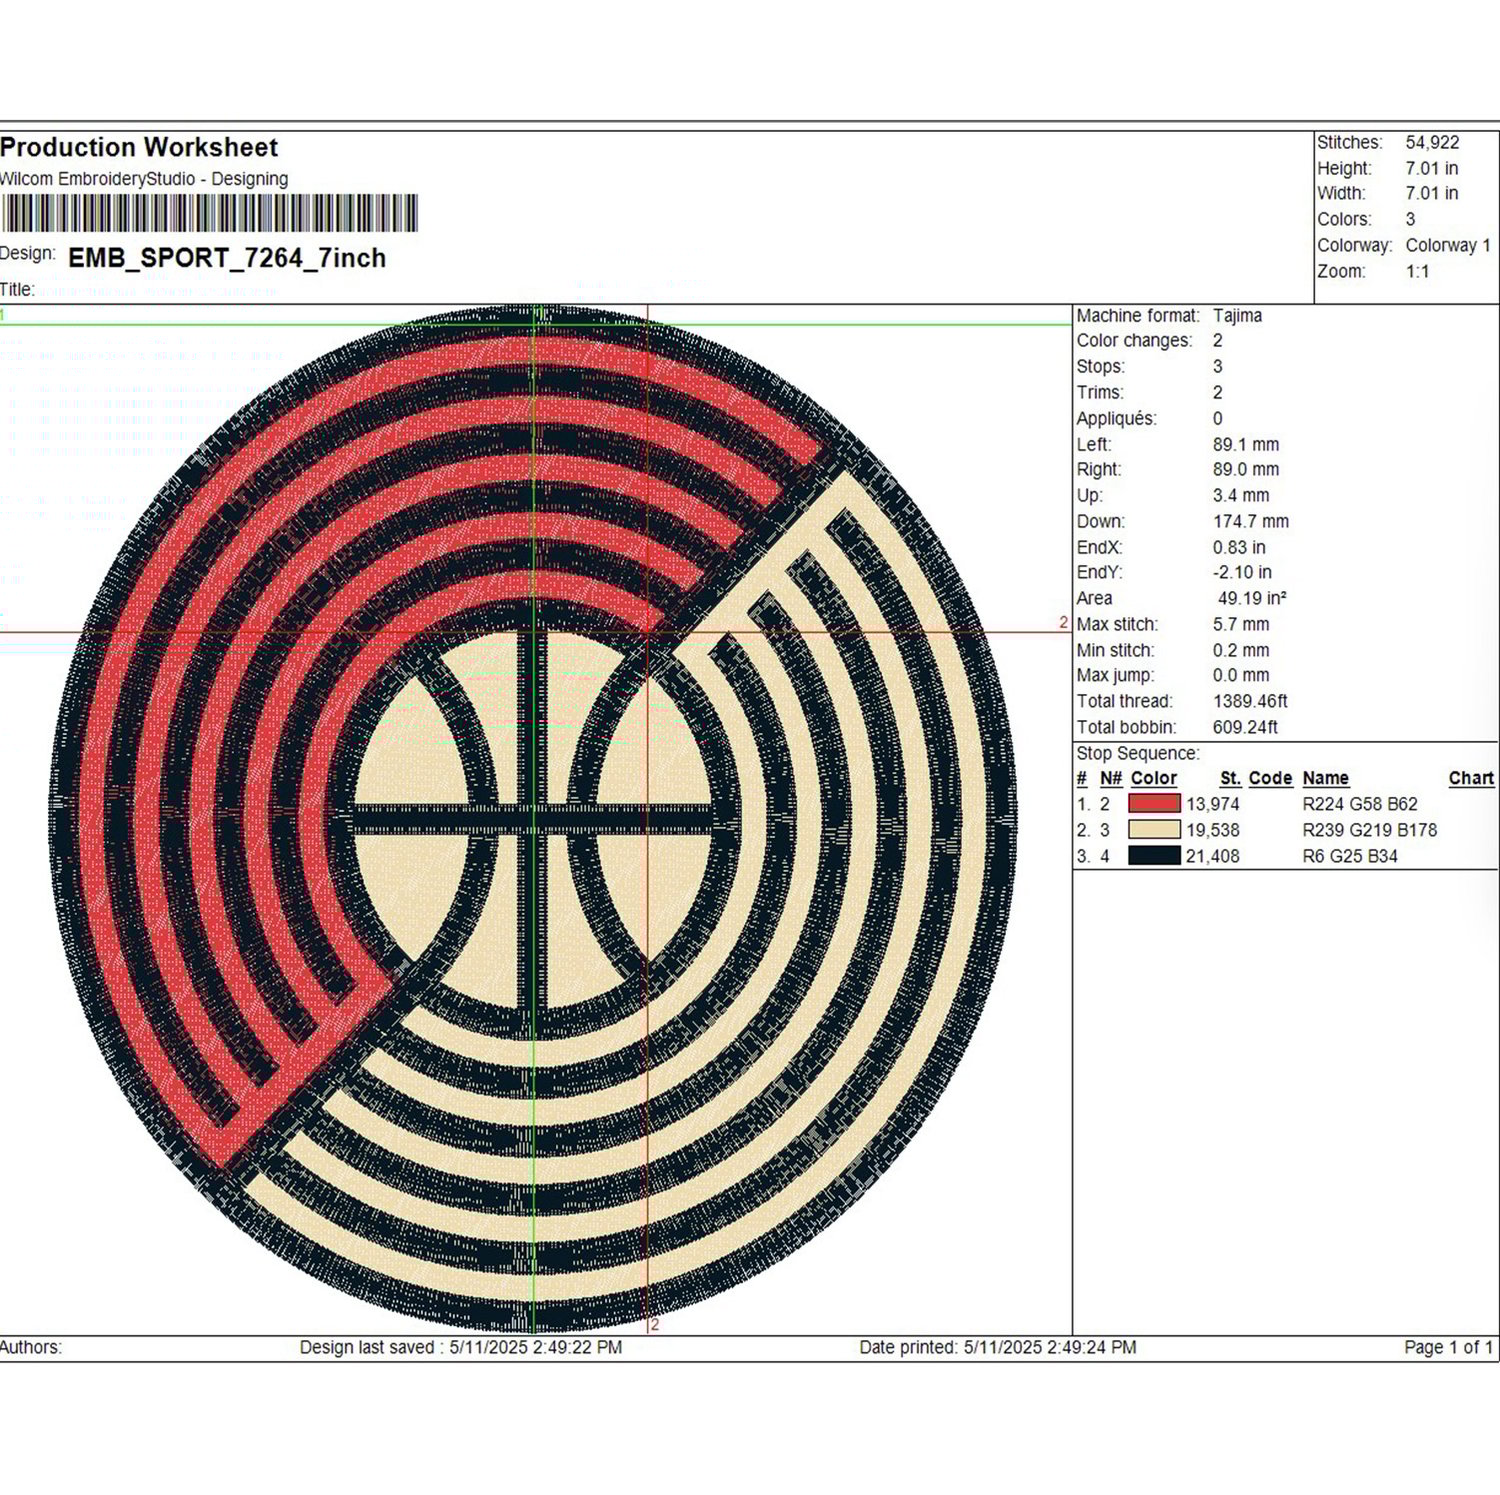This screenshot has width=1500, height=1495.
Task: Select stitch count "21,408" in stop 3
Action: point(1213,856)
